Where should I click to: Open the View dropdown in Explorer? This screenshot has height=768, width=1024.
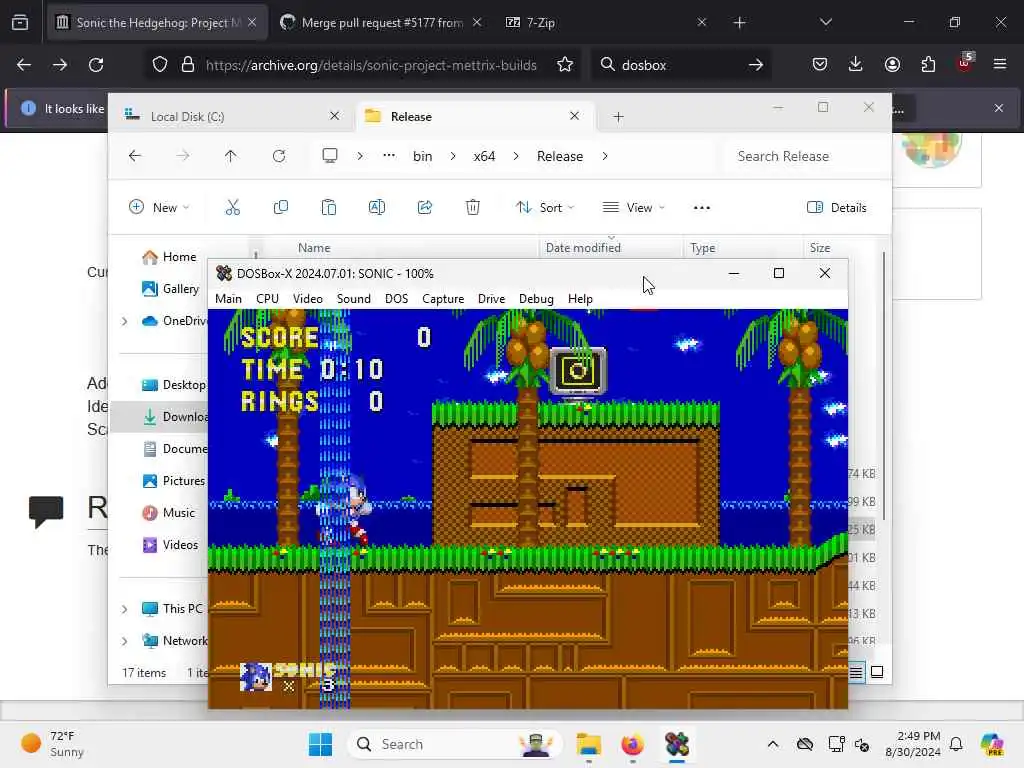pos(633,208)
